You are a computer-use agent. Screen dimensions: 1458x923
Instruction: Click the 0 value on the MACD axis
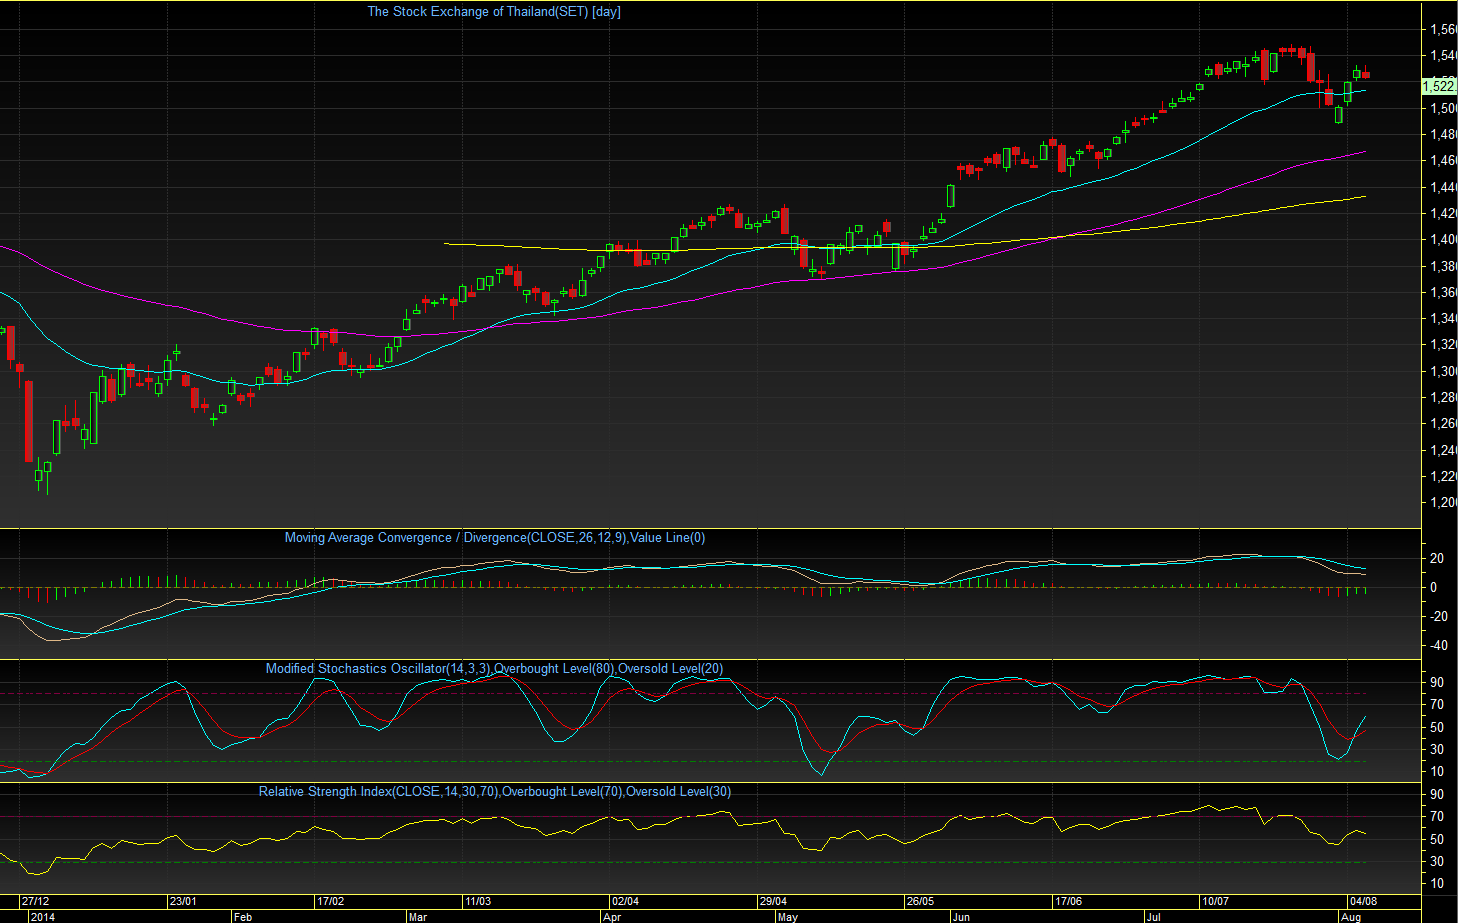click(x=1434, y=587)
